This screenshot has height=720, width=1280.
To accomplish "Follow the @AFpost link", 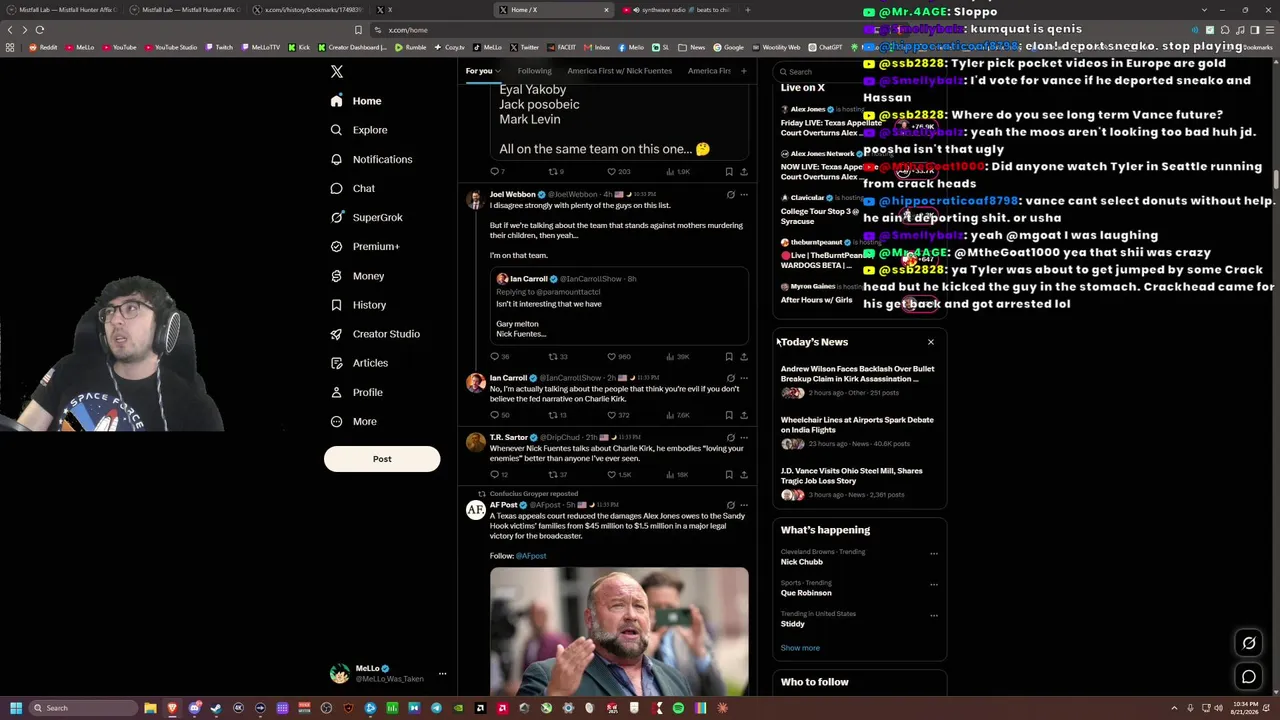I will pyautogui.click(x=531, y=556).
